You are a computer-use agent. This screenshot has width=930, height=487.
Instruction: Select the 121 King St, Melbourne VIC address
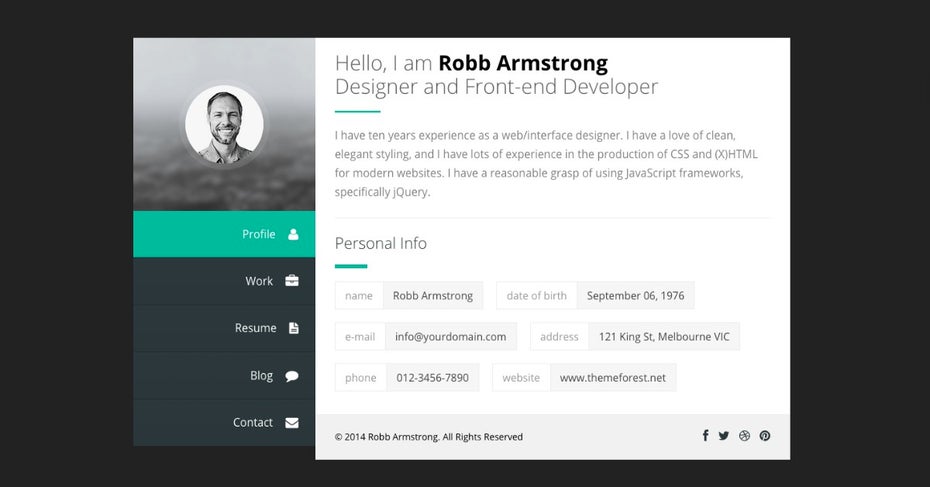click(664, 336)
